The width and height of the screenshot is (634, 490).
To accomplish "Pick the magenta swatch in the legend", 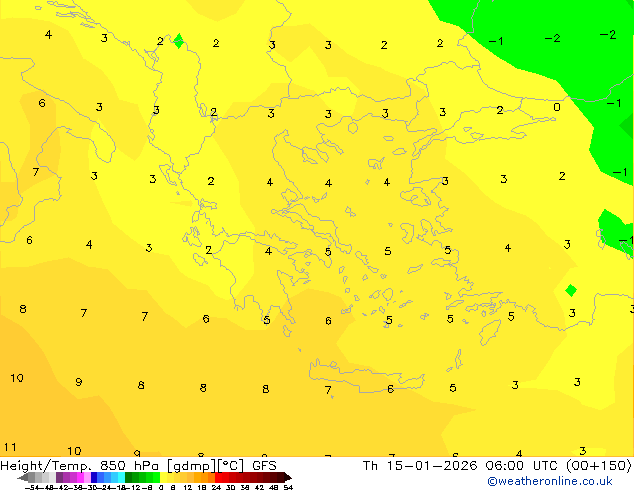I will pyautogui.click(x=80, y=478).
